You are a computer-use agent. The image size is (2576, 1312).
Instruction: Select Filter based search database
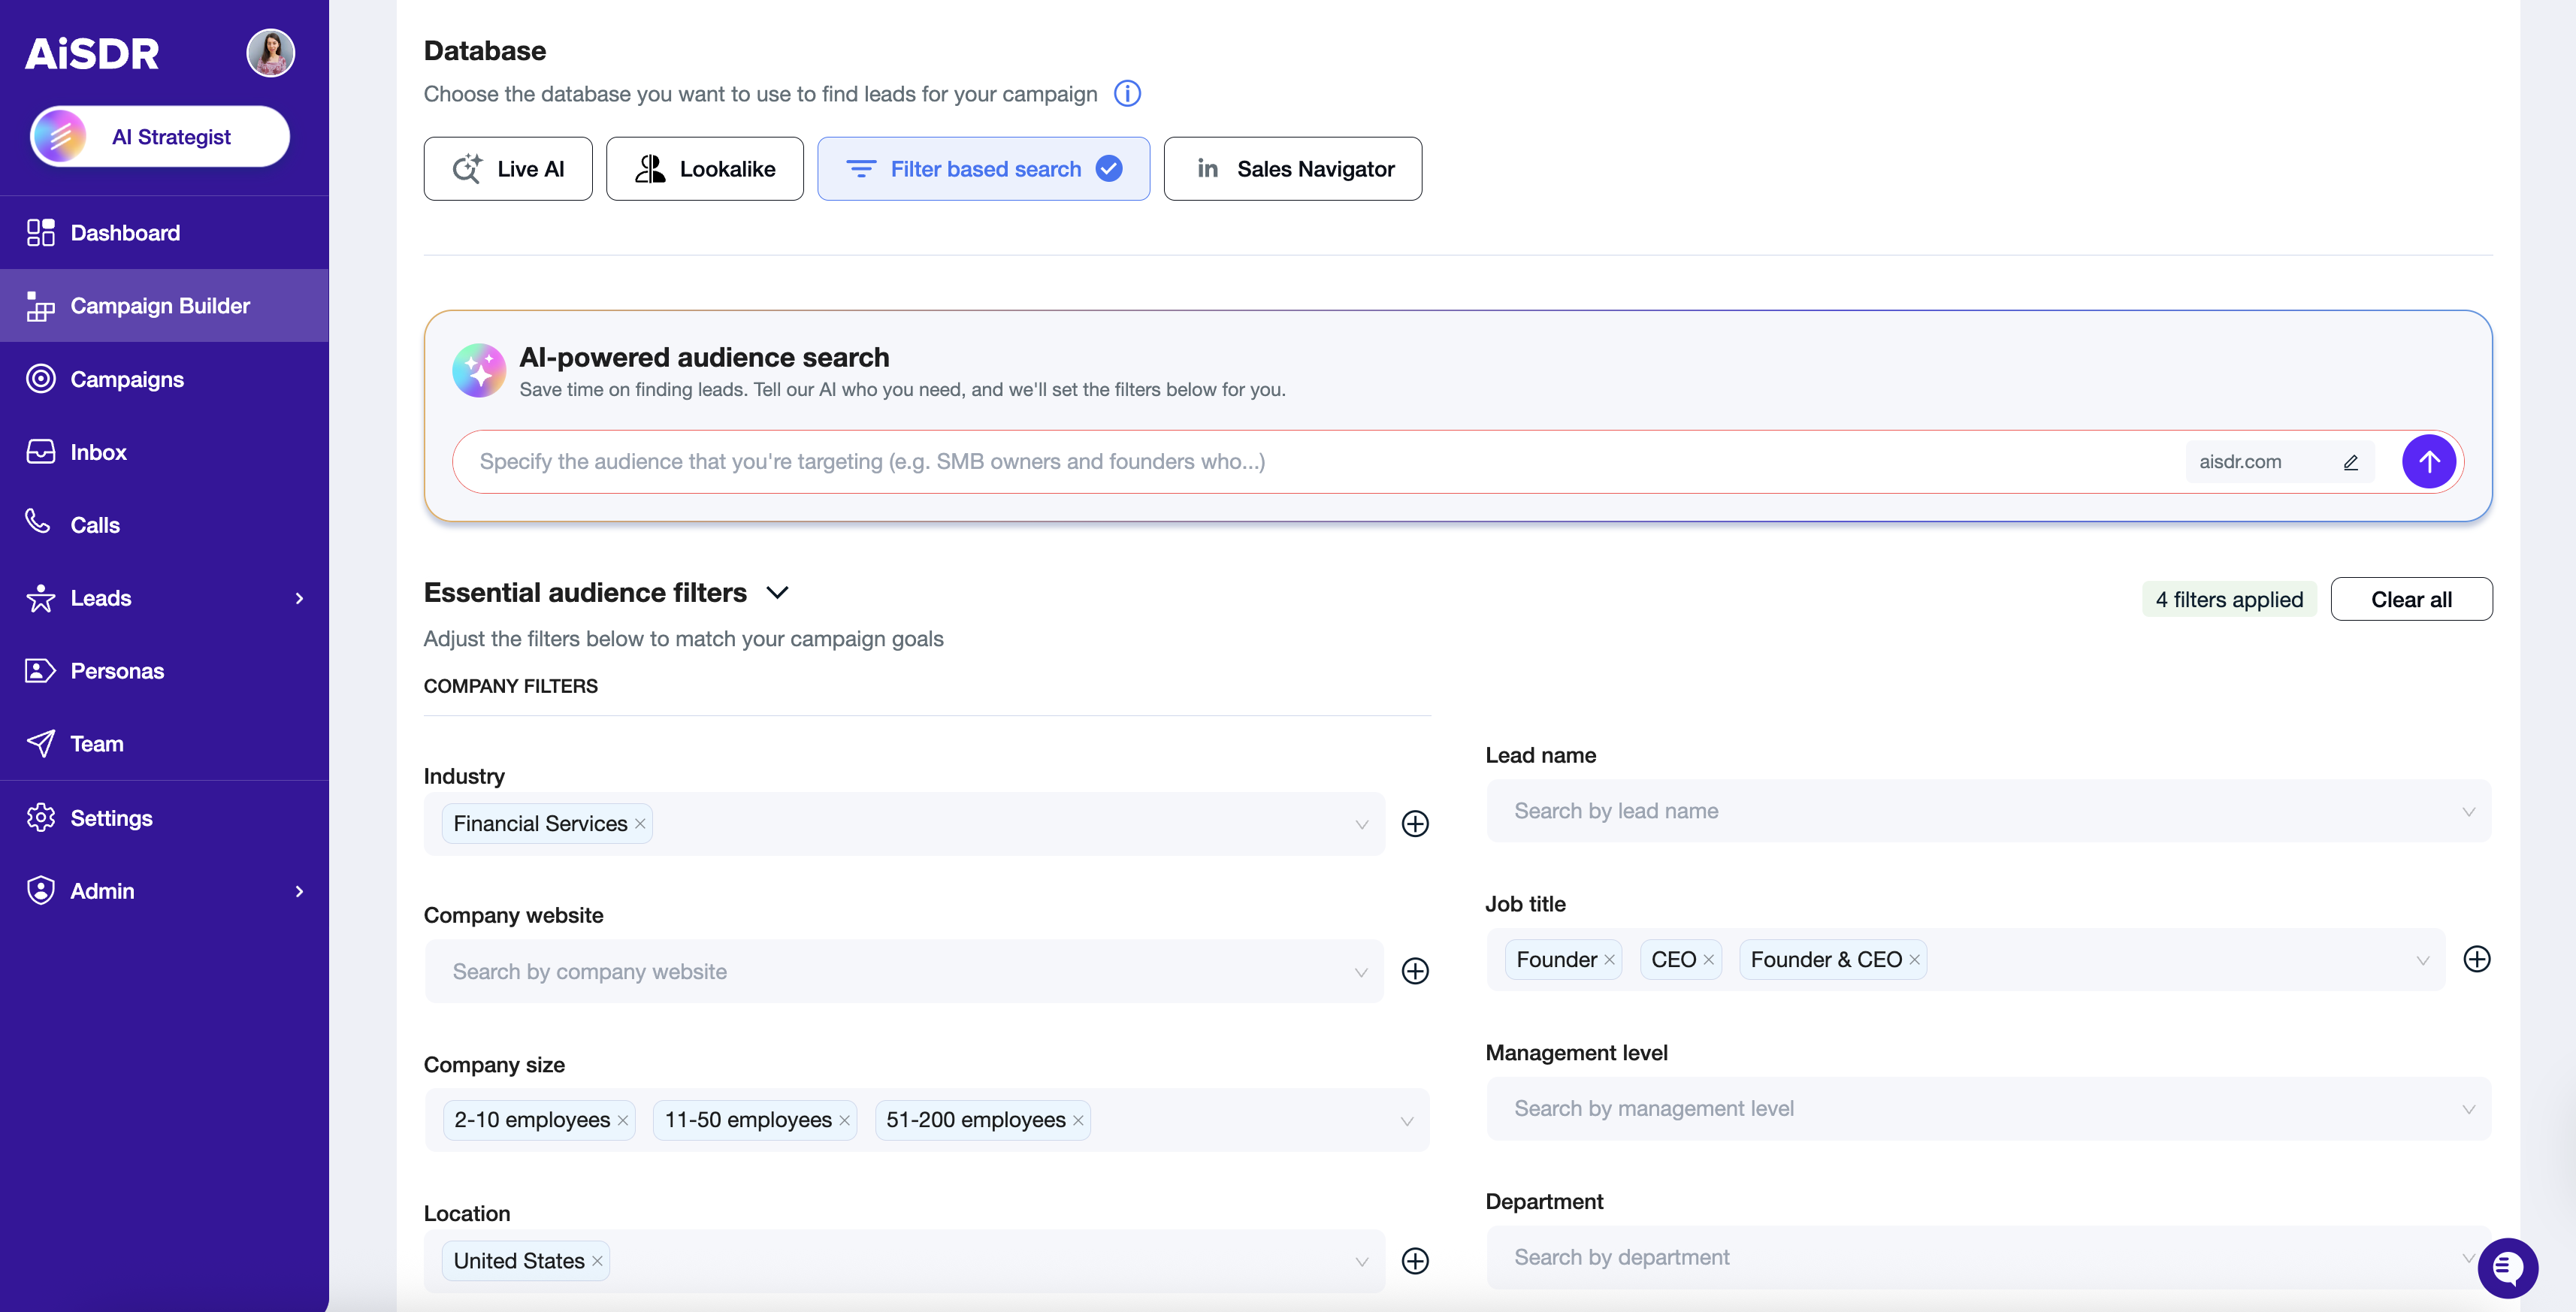pyautogui.click(x=983, y=168)
